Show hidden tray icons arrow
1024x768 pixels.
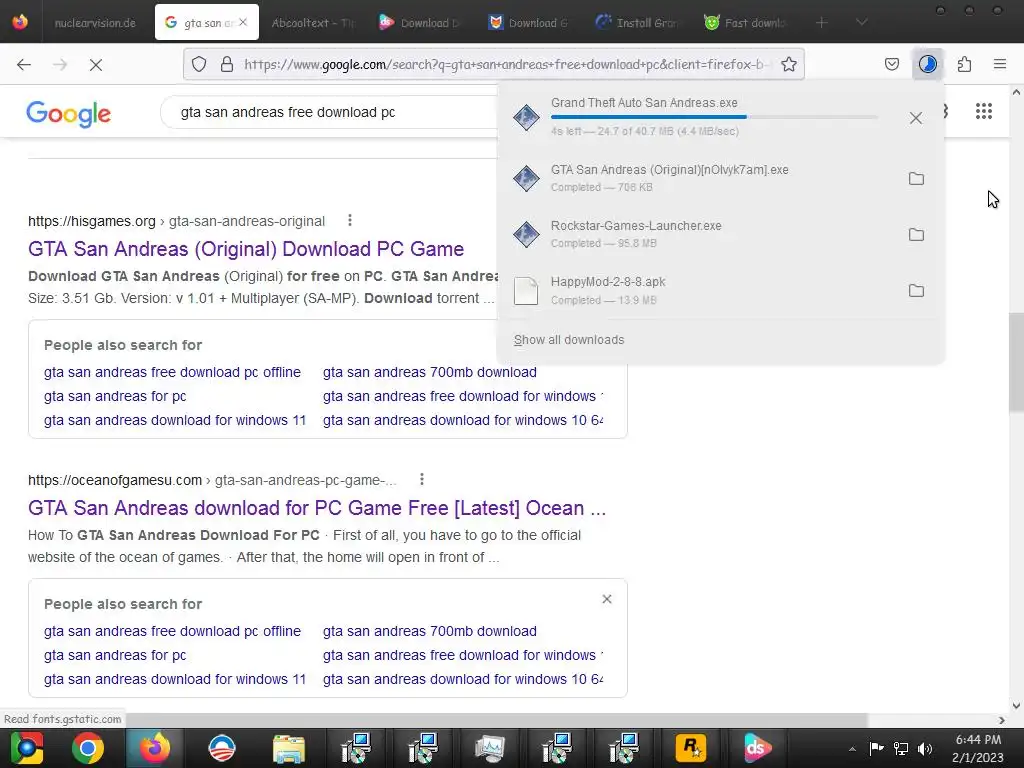point(852,749)
